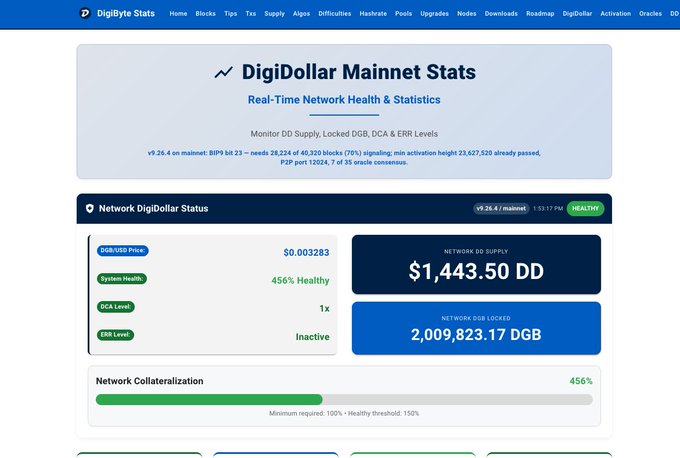This screenshot has height=458, width=680.
Task: Click the $0.003283 price value
Action: pyautogui.click(x=306, y=252)
